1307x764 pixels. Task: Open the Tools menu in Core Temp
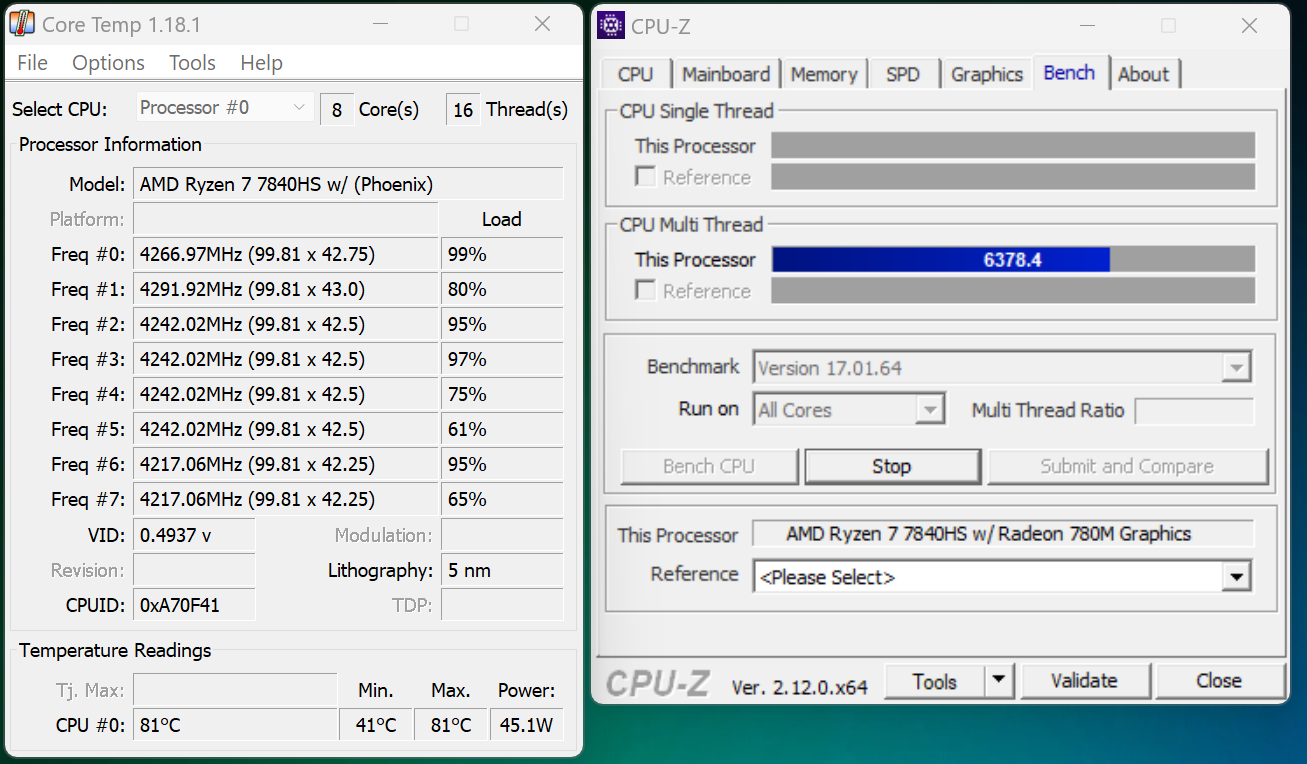(192, 63)
